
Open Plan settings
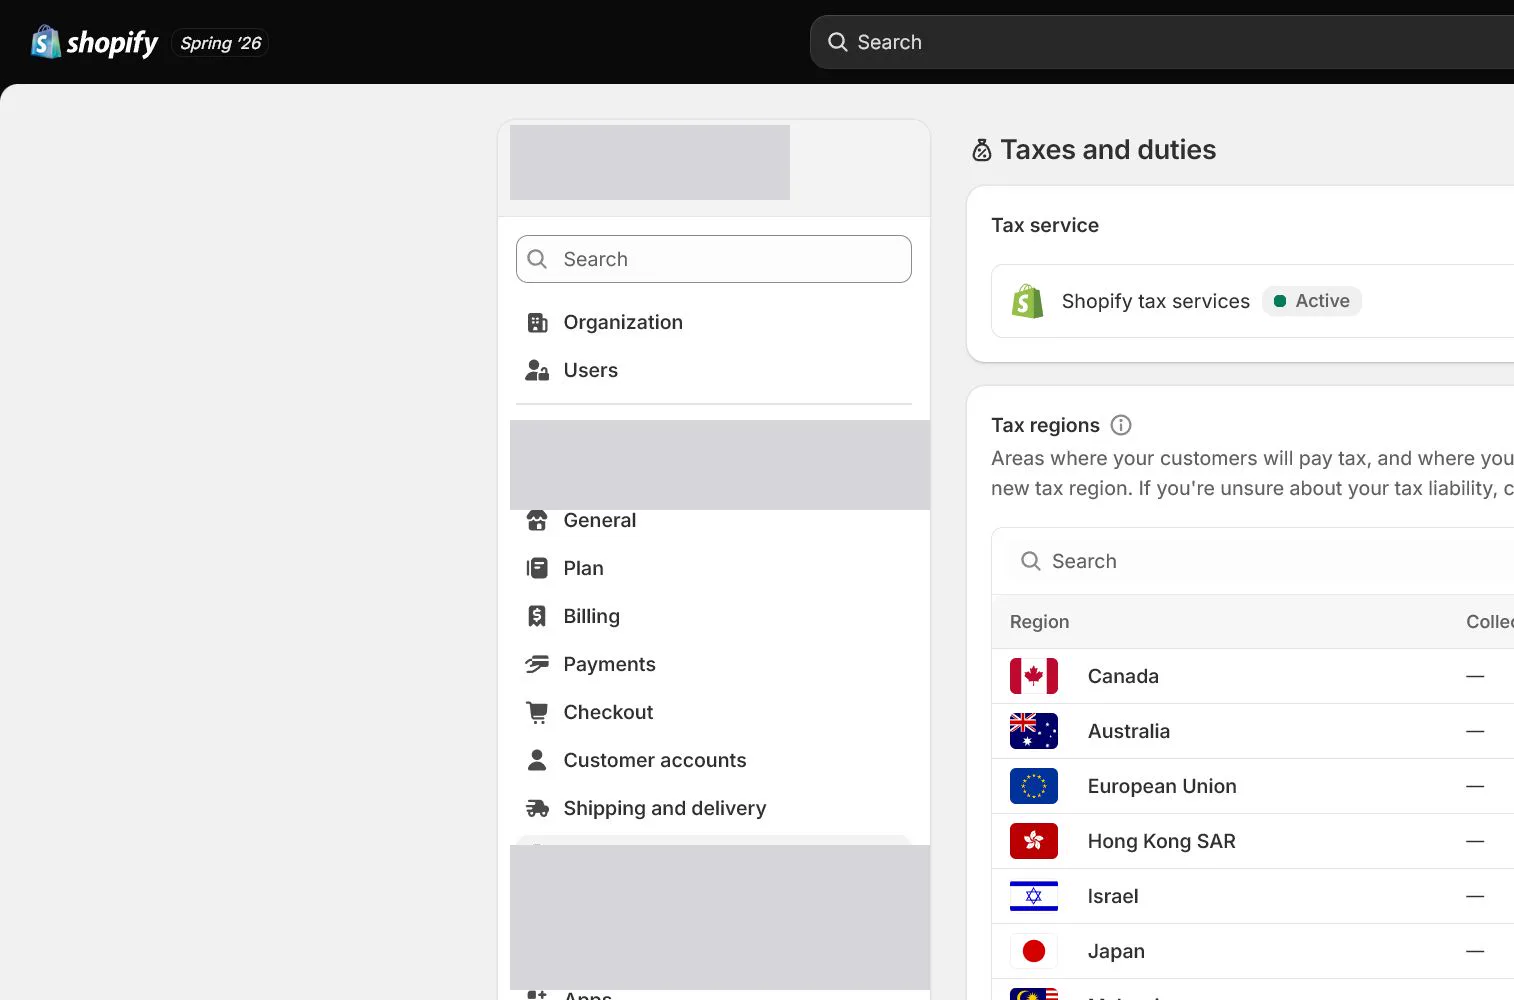tap(714, 568)
